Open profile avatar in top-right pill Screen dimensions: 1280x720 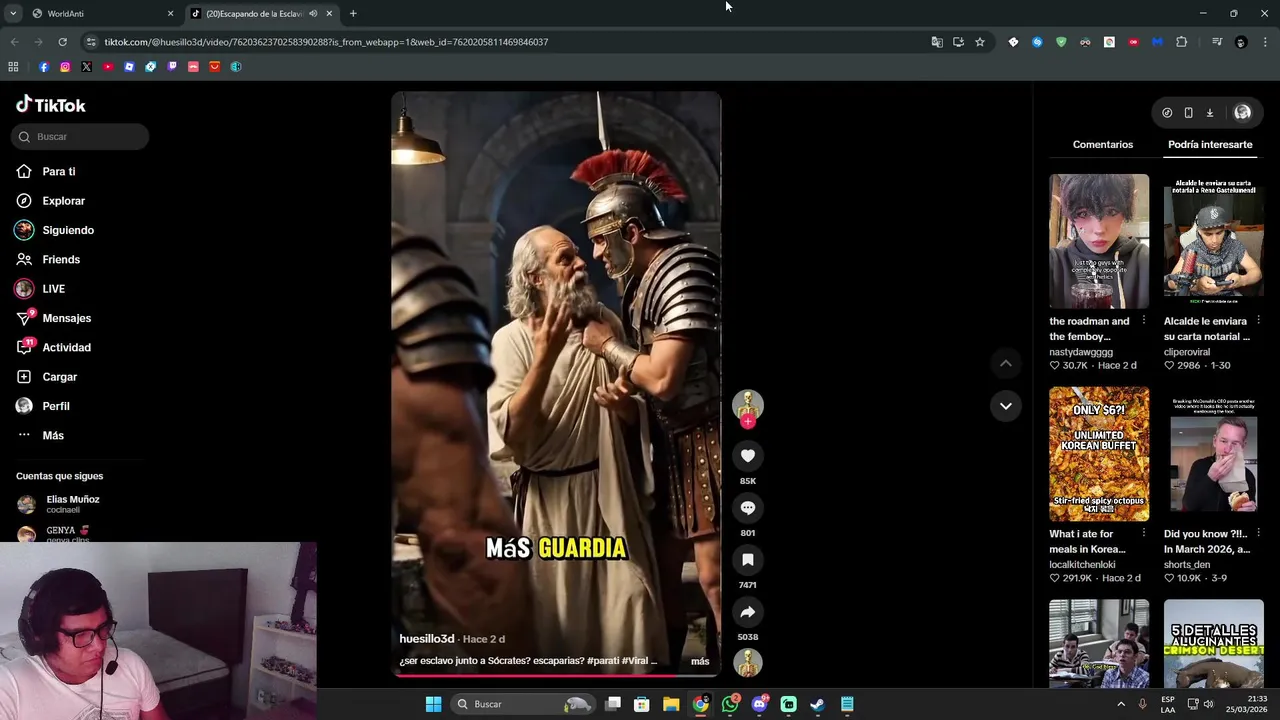click(x=1242, y=113)
